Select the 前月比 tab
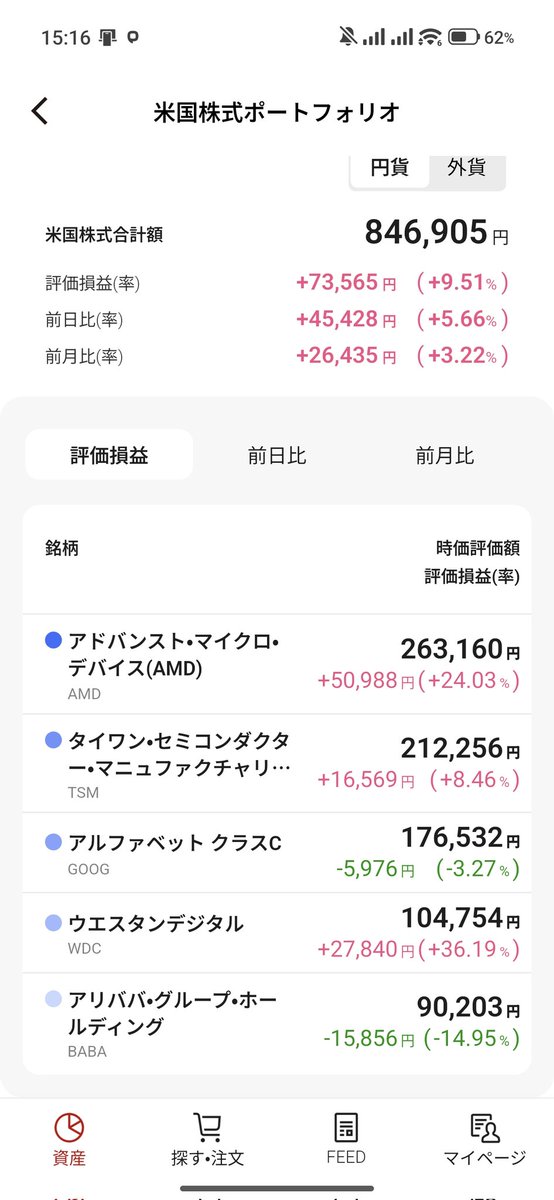 pyautogui.click(x=445, y=455)
